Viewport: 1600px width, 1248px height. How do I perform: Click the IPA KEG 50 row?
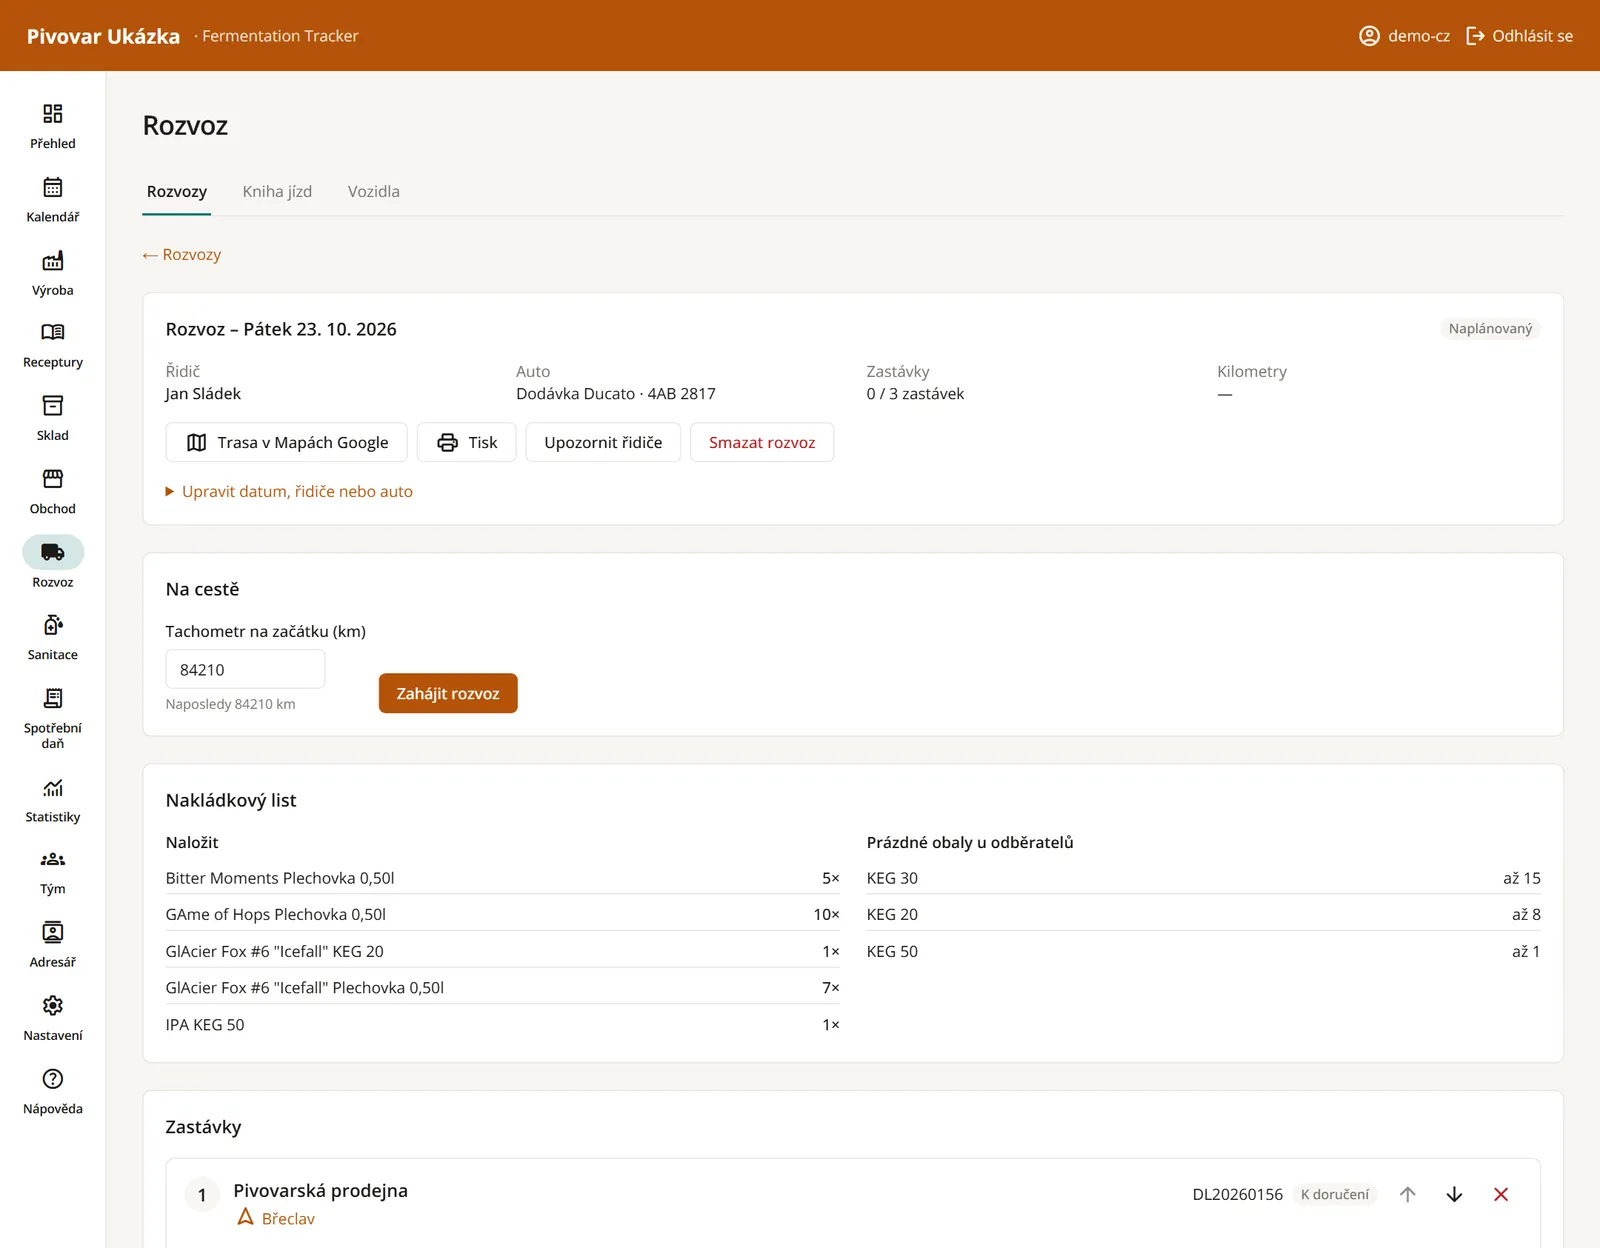coord(503,1024)
